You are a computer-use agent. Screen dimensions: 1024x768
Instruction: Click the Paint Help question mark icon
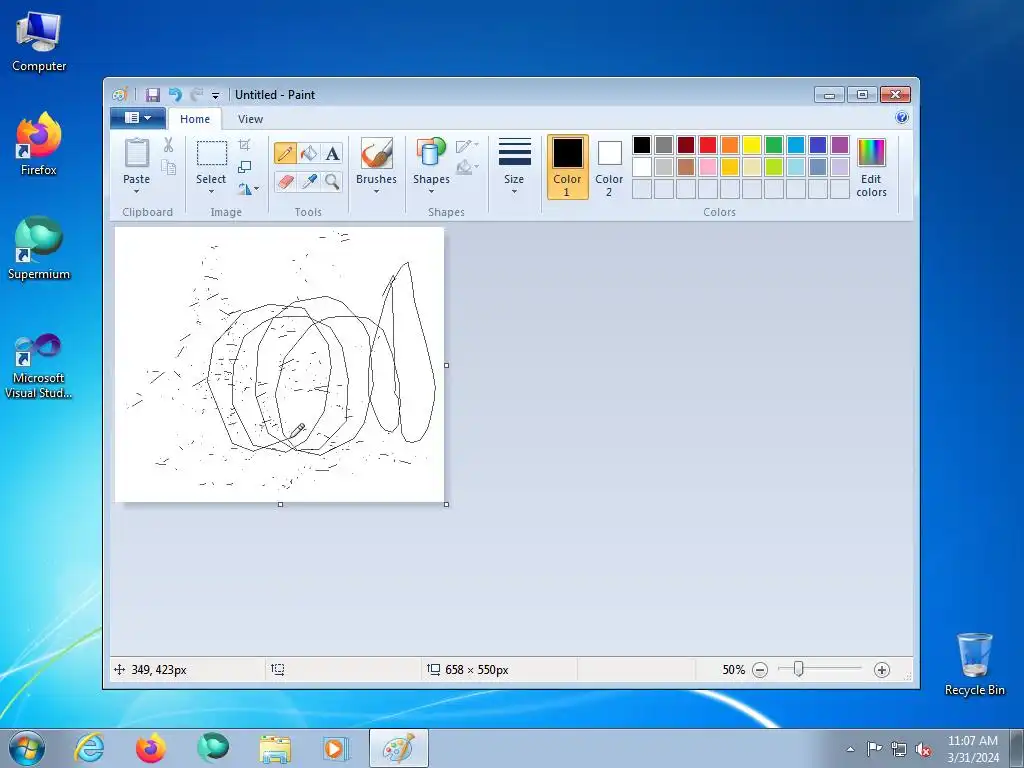(x=902, y=118)
